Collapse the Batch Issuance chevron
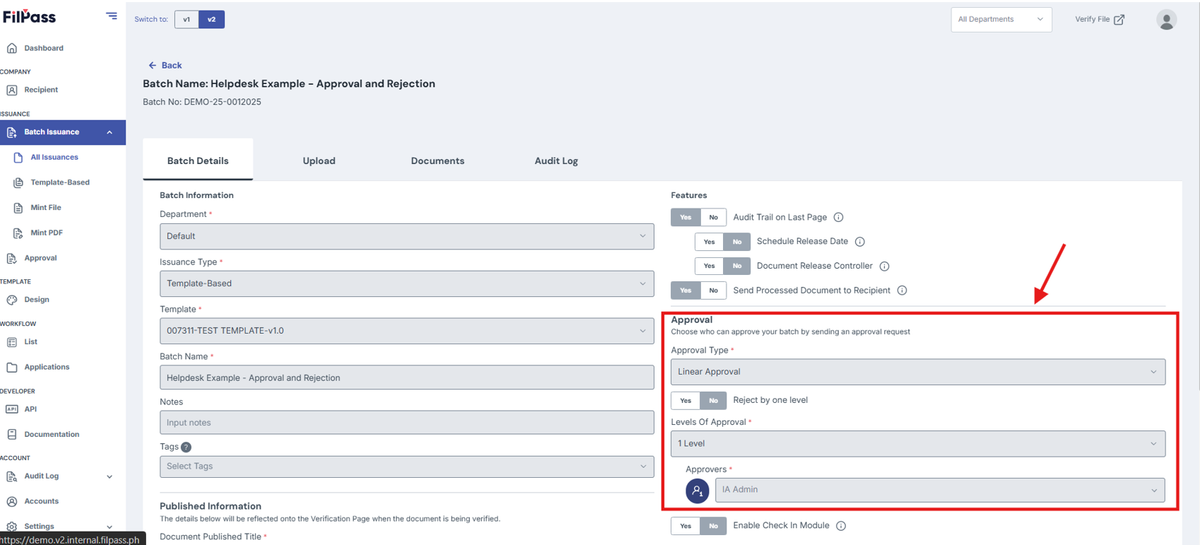The width and height of the screenshot is (1200, 545). coord(108,132)
